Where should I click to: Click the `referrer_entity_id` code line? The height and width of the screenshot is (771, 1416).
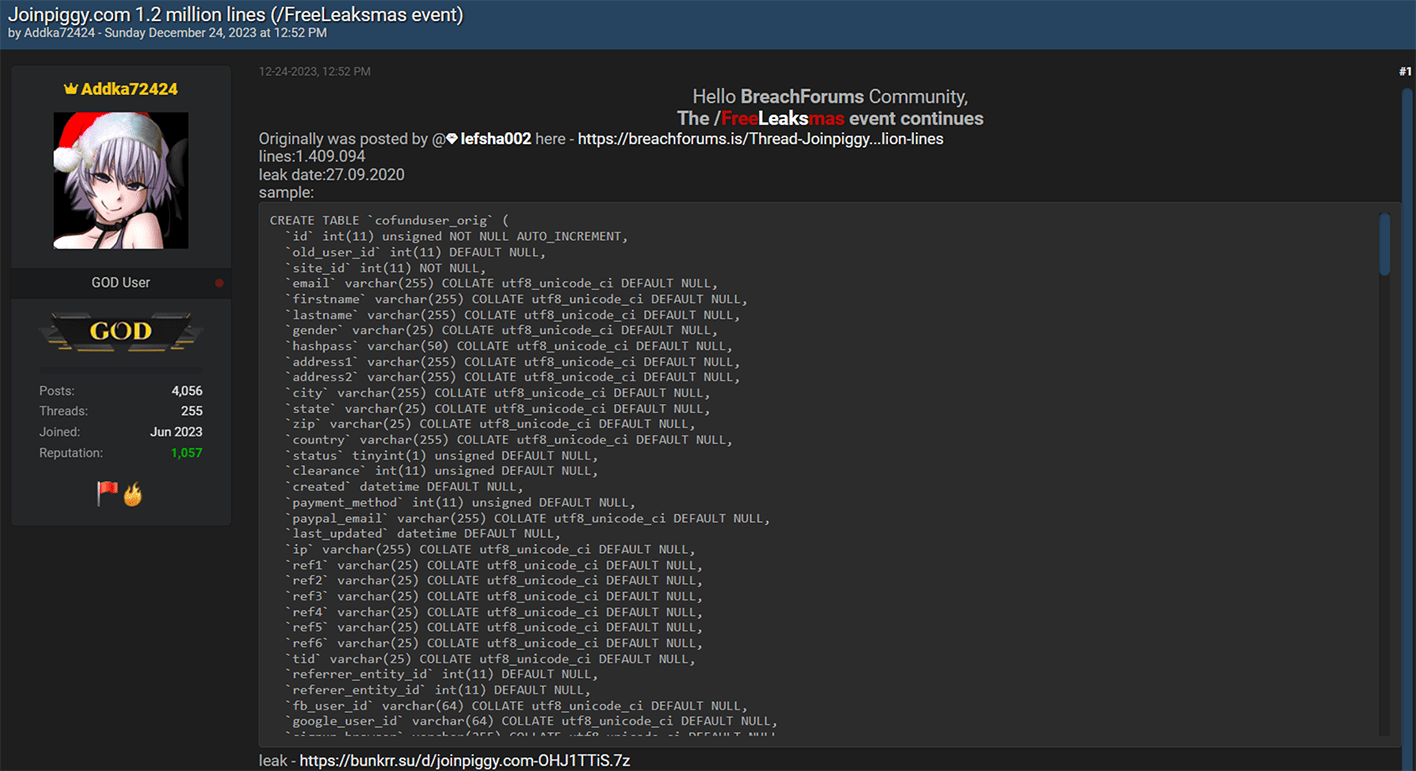[x=442, y=674]
